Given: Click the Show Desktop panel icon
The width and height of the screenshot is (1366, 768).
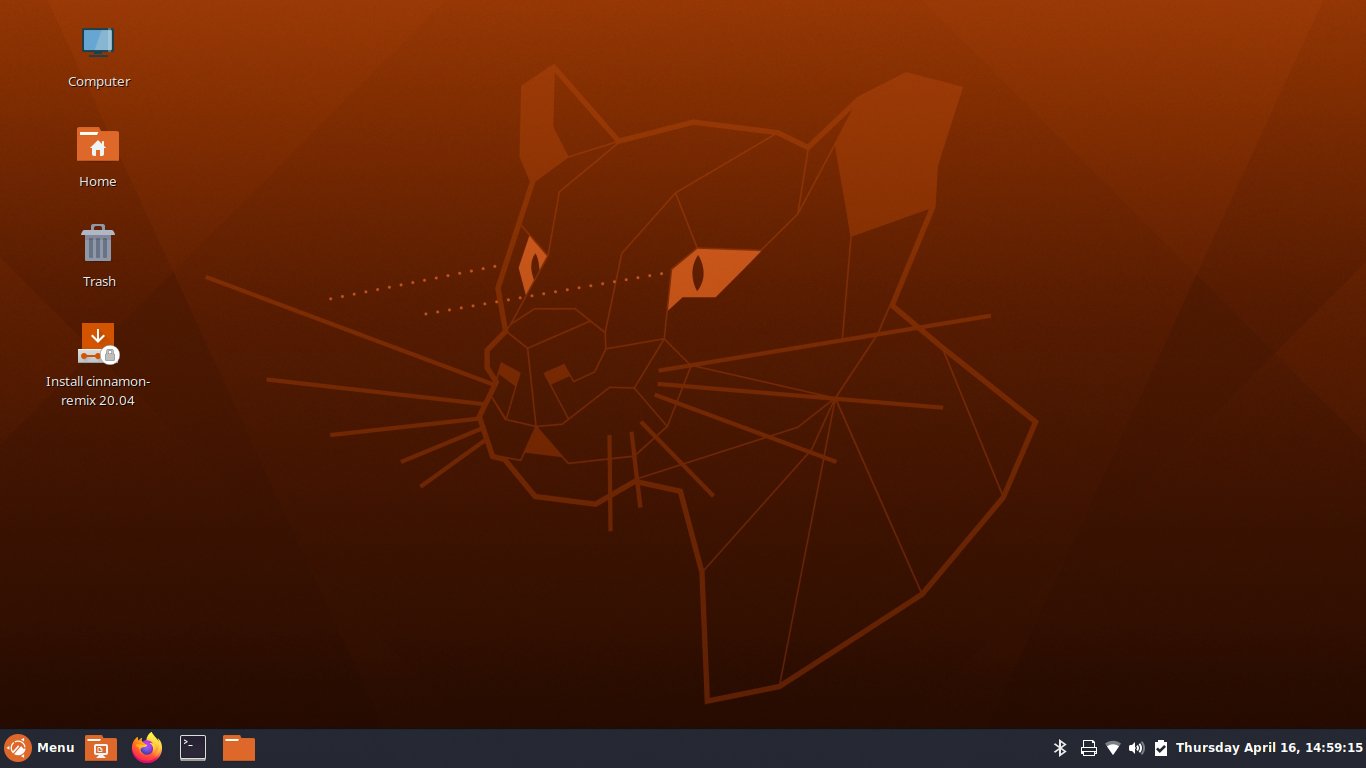Looking at the screenshot, I should tap(101, 748).
